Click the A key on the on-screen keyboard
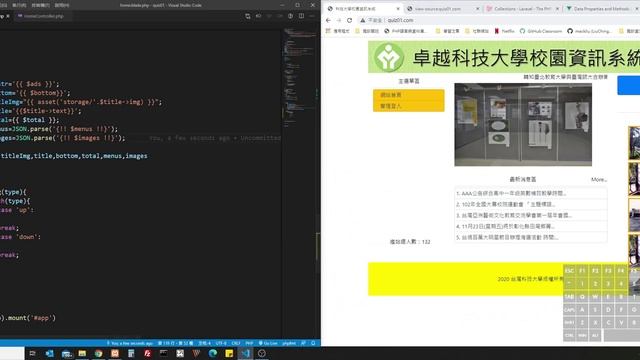The width and height of the screenshot is (640, 360). pyautogui.click(x=582, y=310)
